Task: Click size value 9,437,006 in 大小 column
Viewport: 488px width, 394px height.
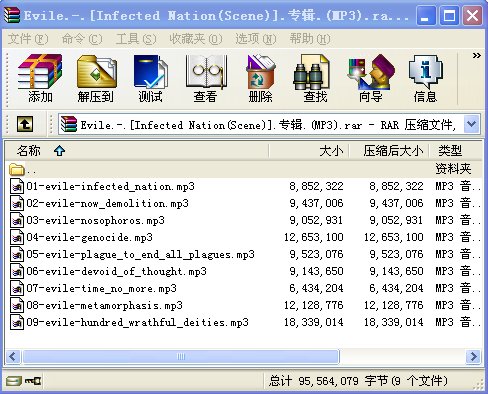Action: point(316,203)
